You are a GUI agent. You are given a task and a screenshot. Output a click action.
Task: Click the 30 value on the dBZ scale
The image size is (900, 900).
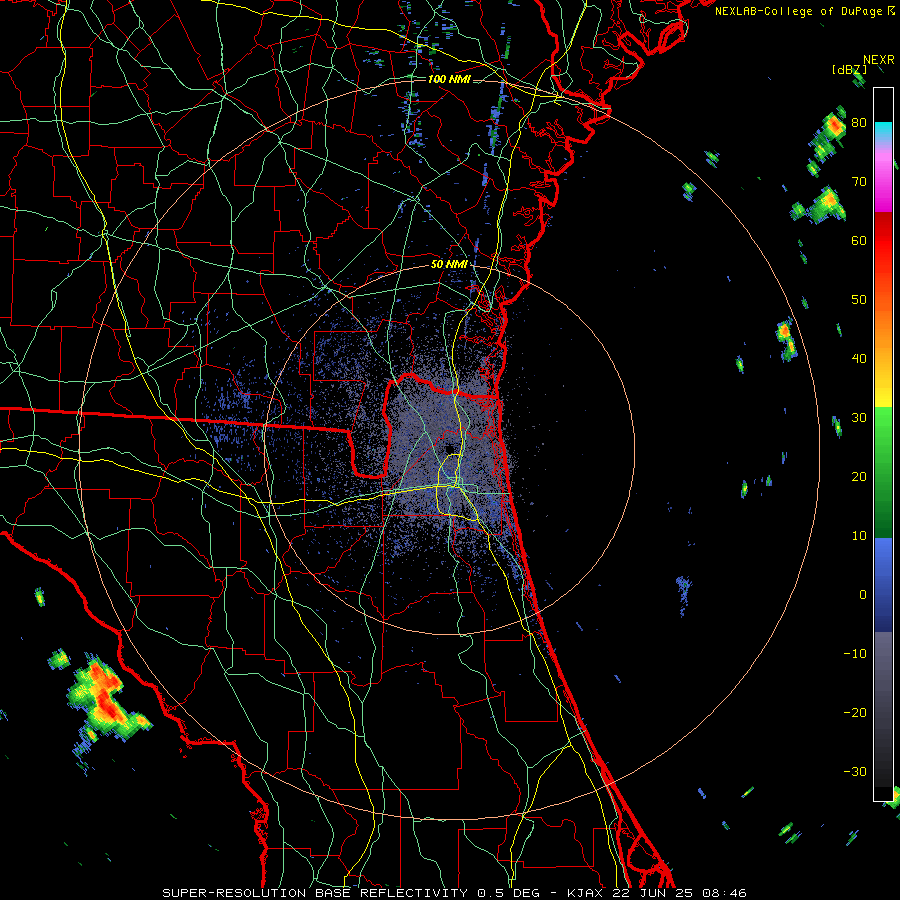point(859,418)
